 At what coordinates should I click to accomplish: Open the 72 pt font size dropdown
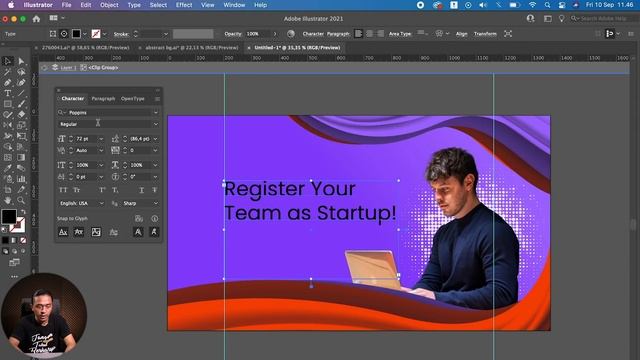[101, 139]
